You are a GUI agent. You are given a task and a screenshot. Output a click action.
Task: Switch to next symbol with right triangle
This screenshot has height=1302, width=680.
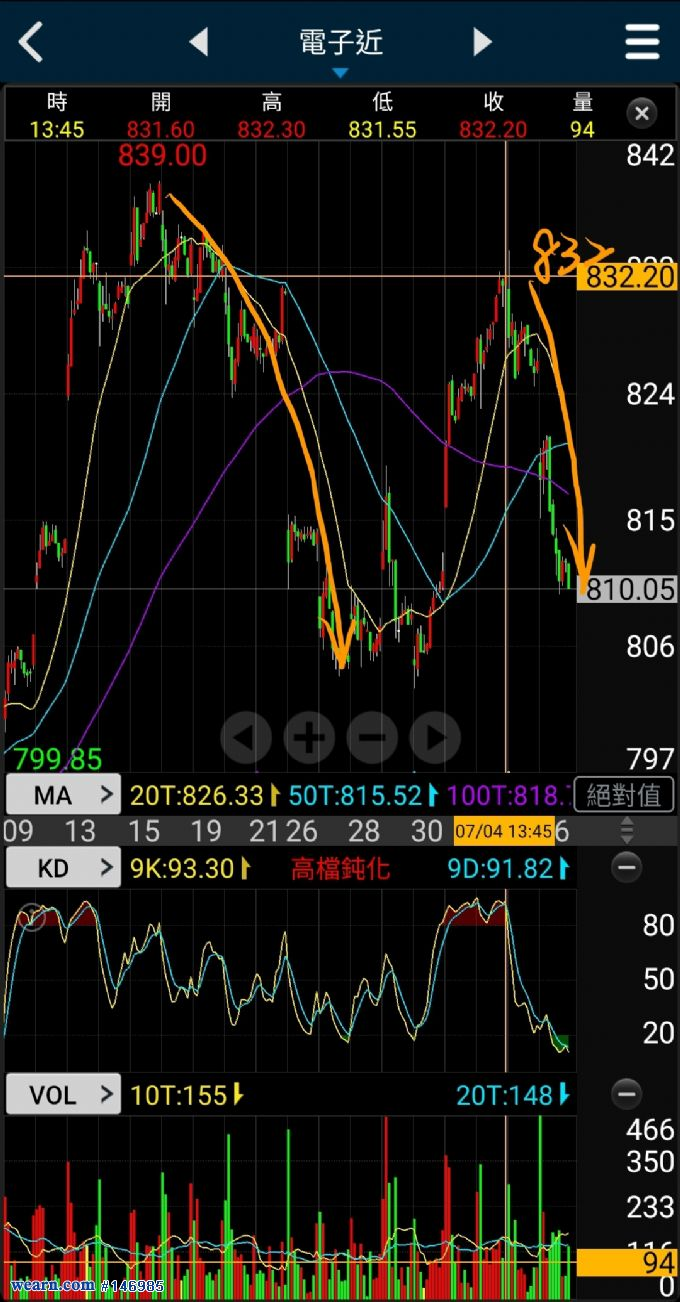[x=482, y=42]
